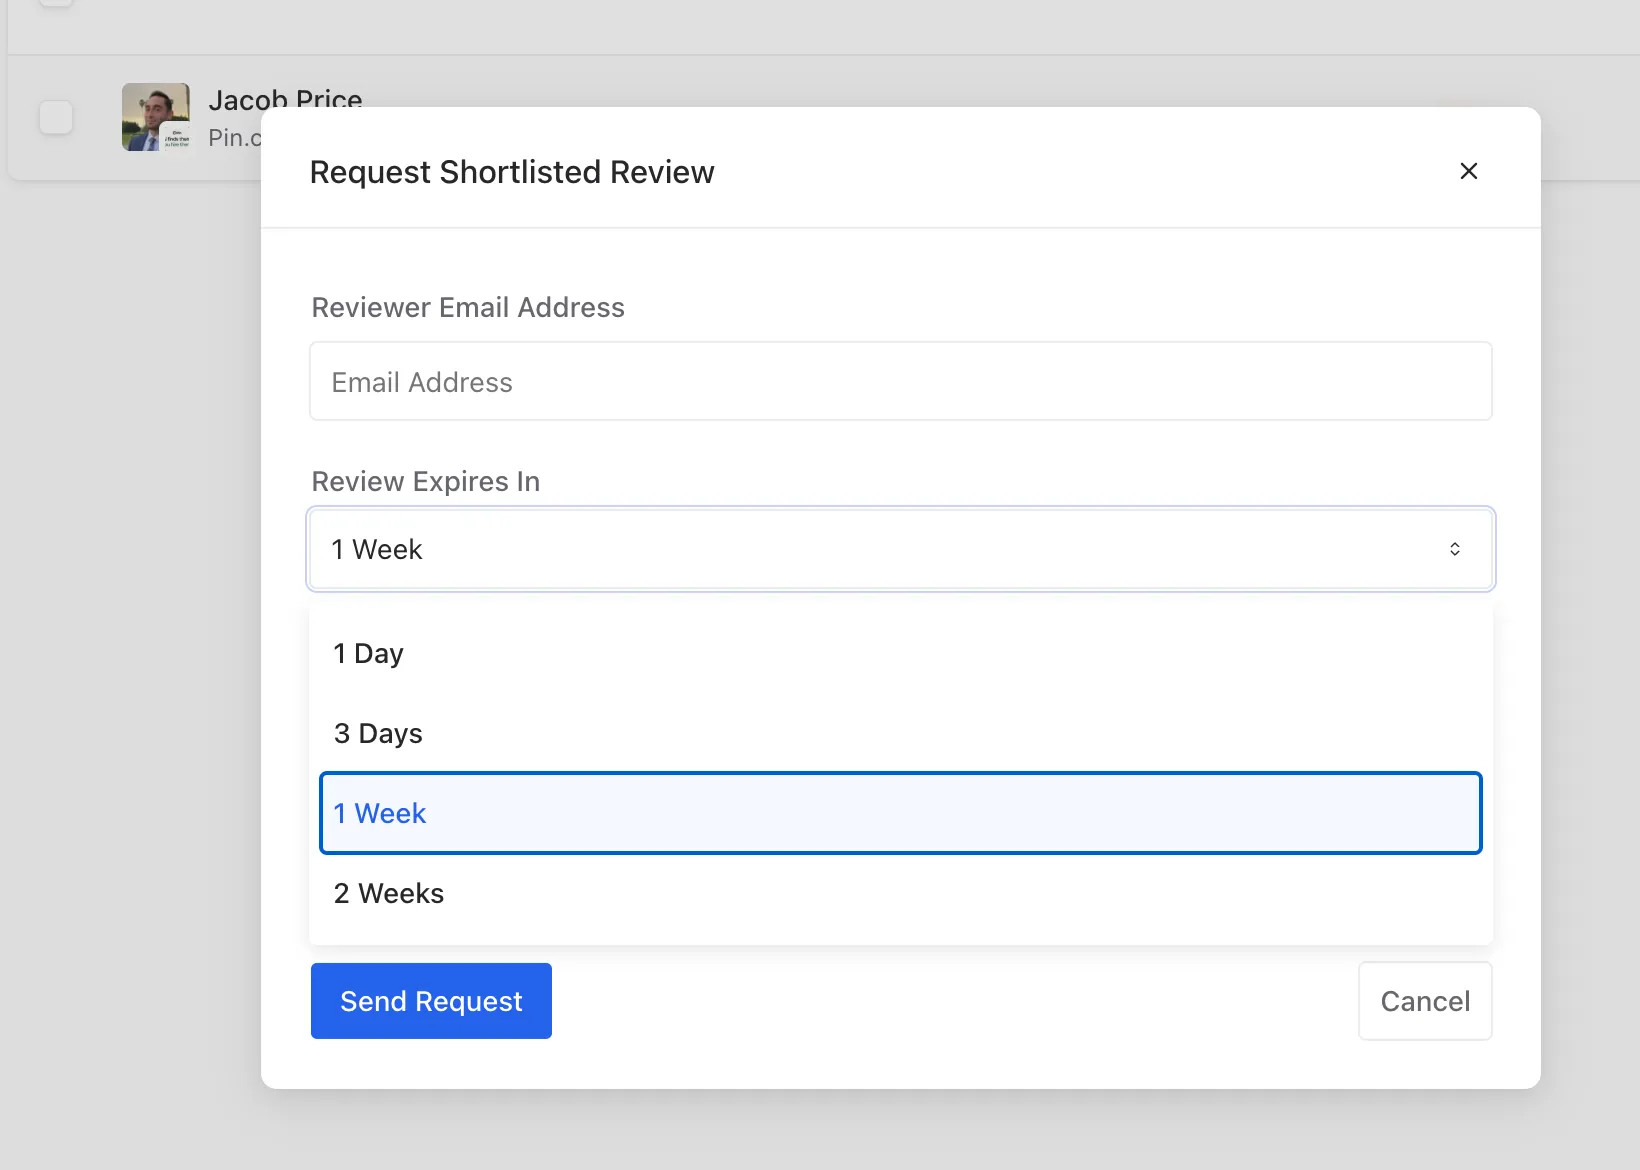
Task: Click the Email Address input field
Action: click(x=900, y=381)
